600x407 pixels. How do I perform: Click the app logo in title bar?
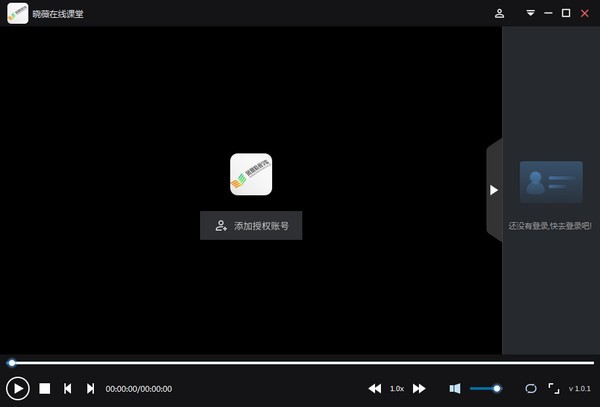point(17,13)
